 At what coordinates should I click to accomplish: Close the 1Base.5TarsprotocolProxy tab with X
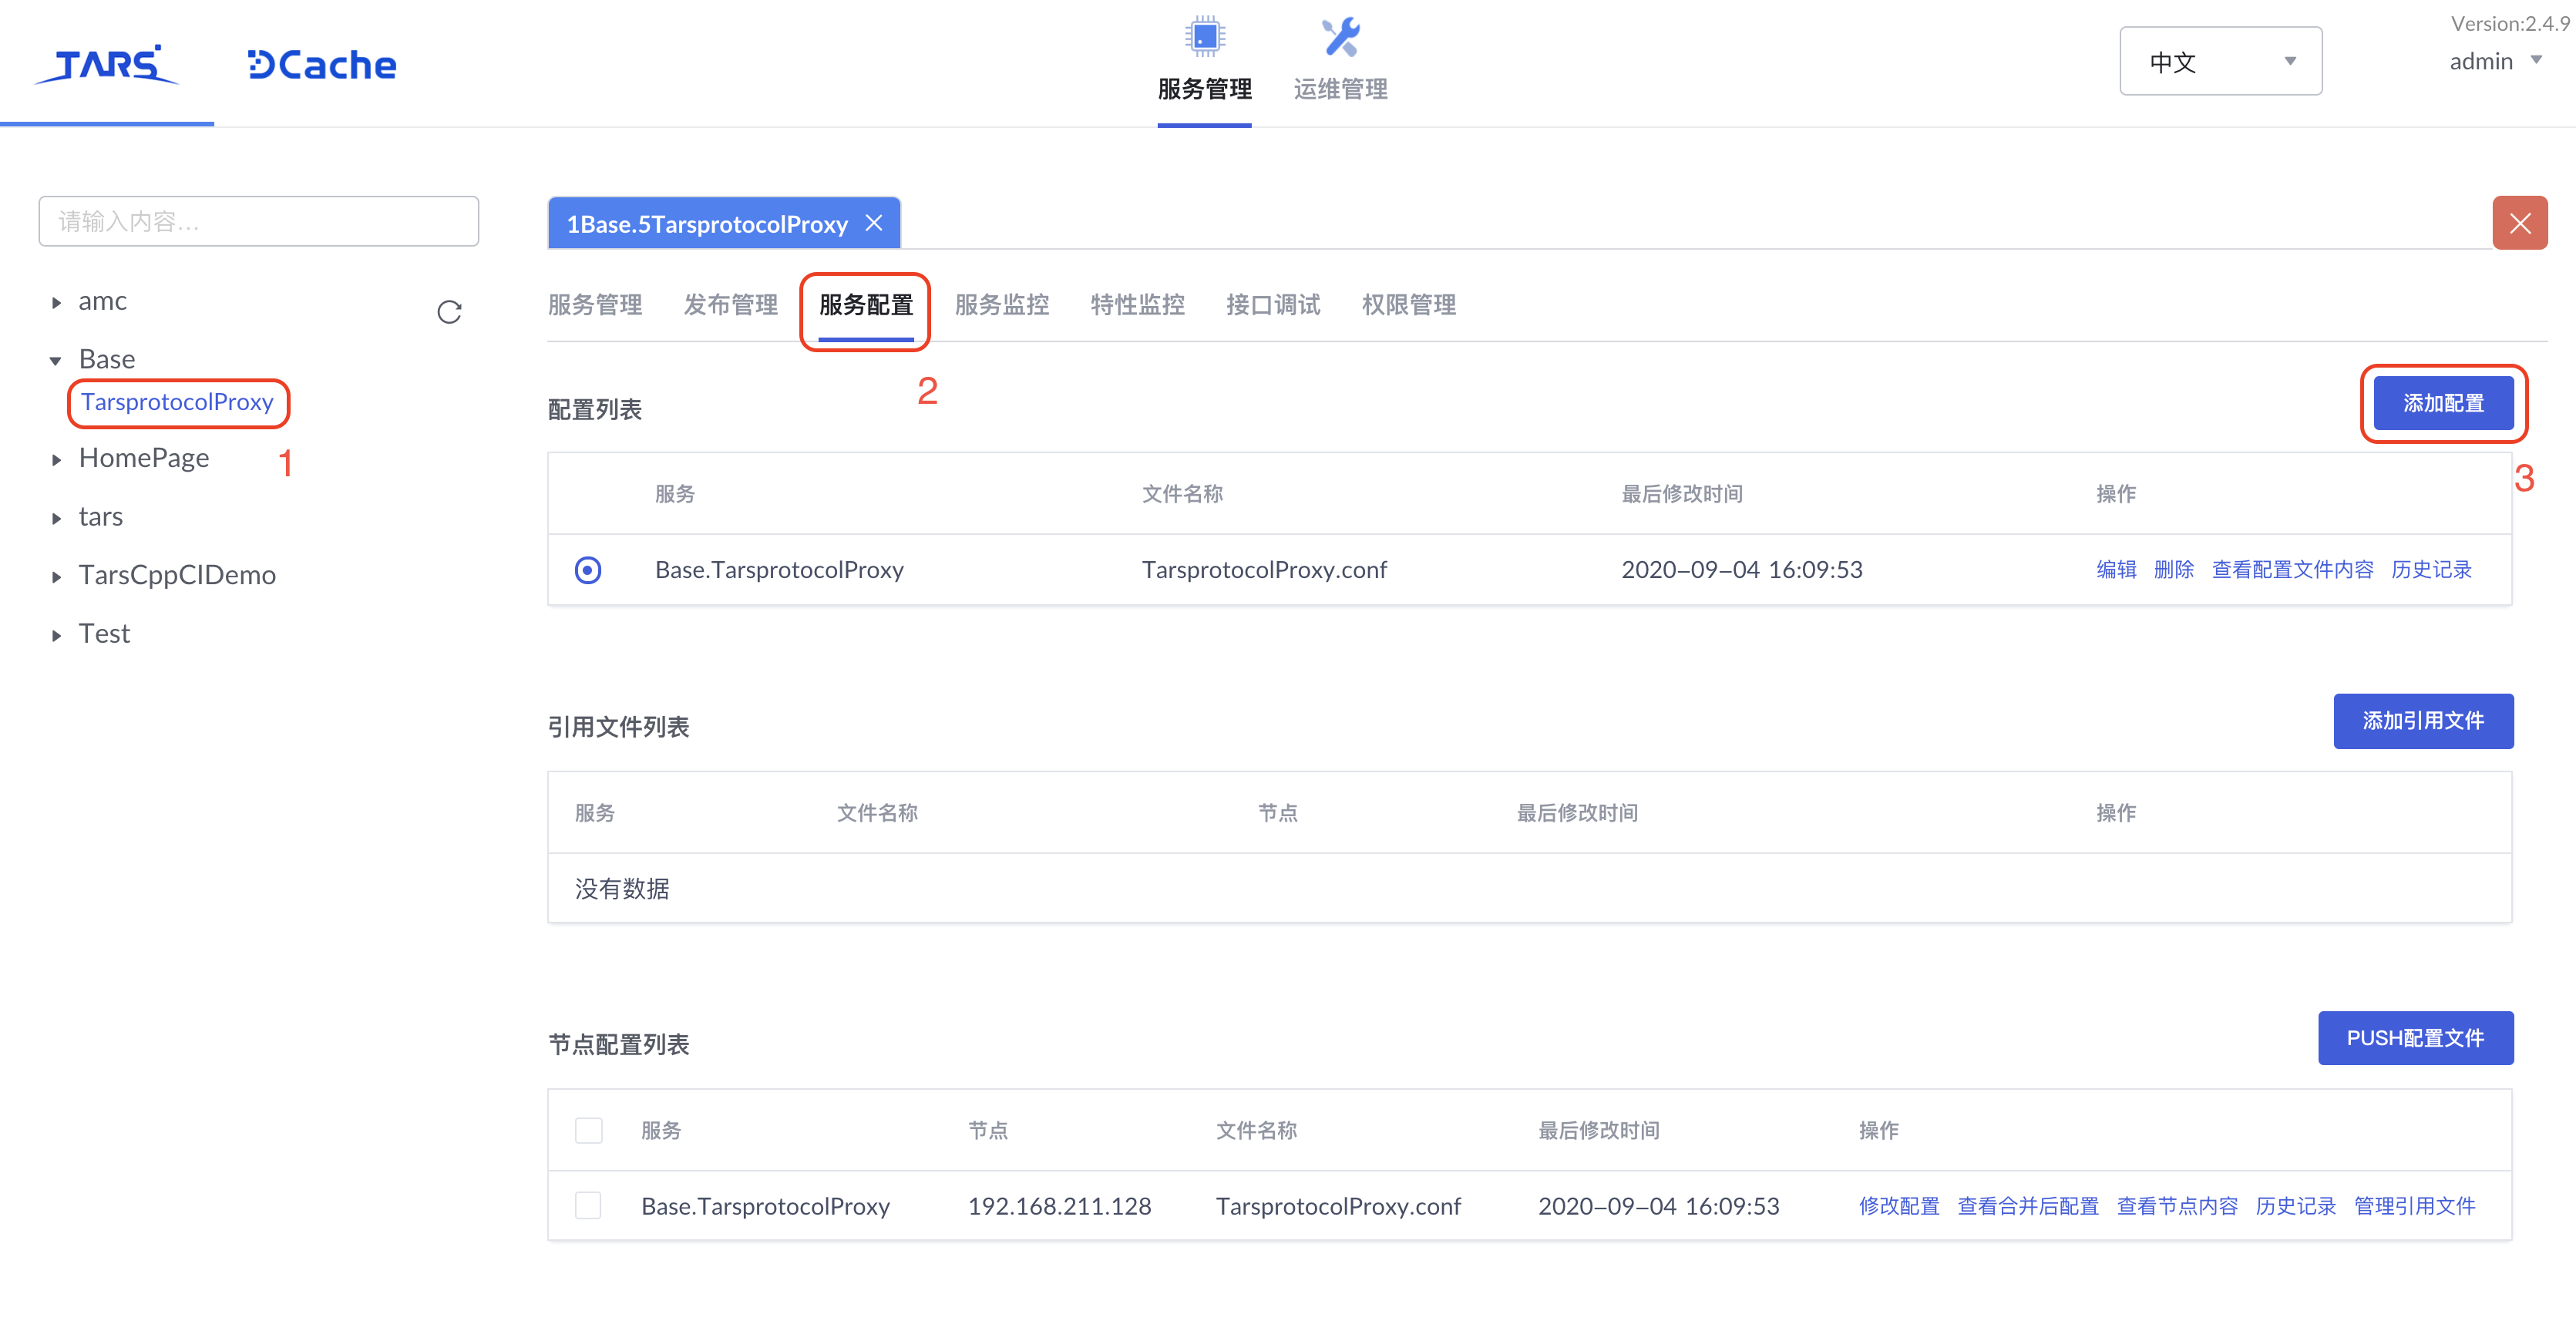click(x=874, y=223)
